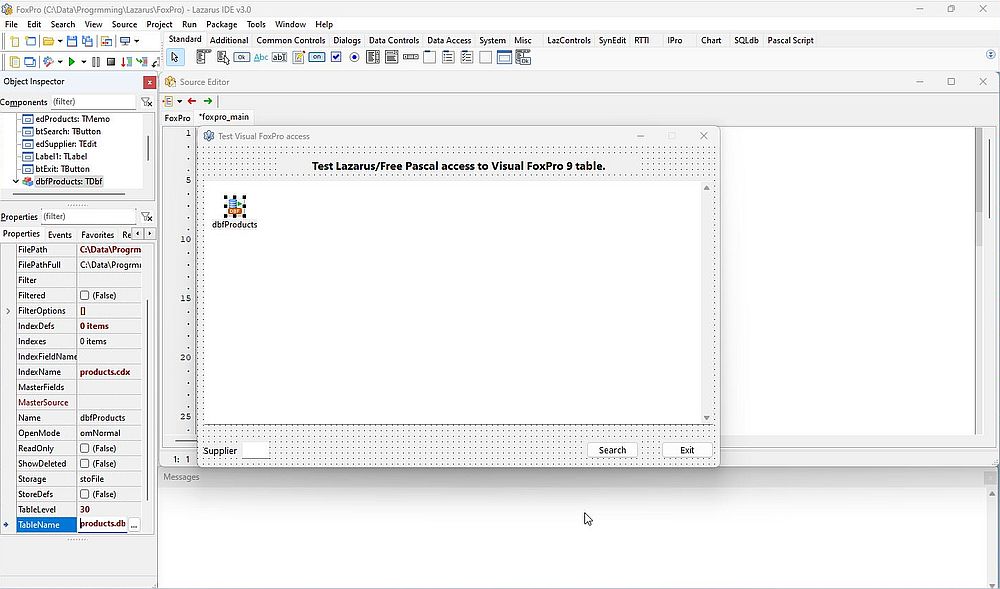Jump forward with green arrow in Source Editor
Image resolution: width=1000 pixels, height=589 pixels.
208,101
